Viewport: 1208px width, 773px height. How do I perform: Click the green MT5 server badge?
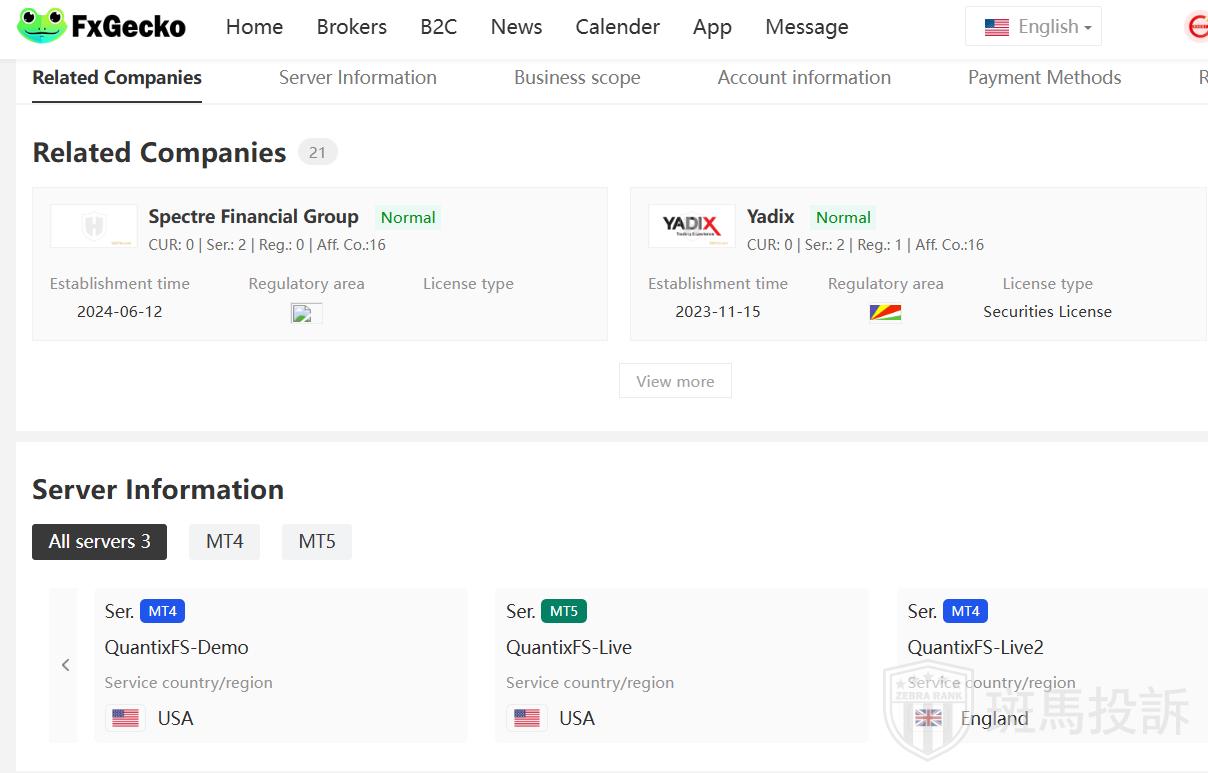564,611
